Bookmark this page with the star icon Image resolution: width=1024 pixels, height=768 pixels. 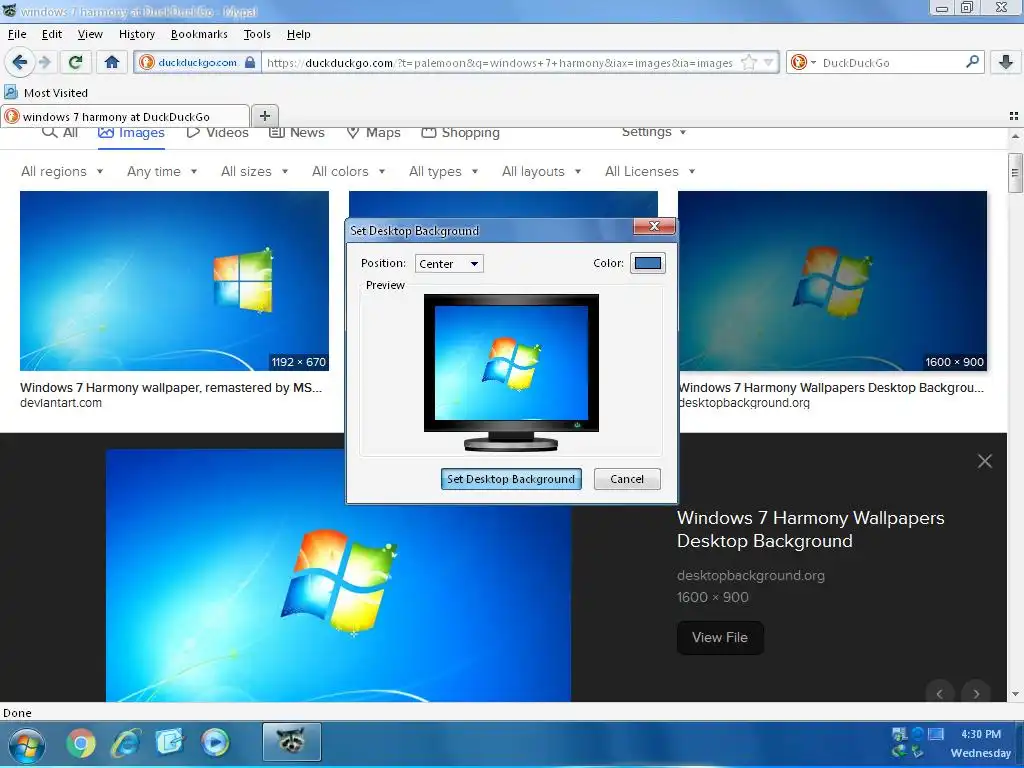coord(749,63)
